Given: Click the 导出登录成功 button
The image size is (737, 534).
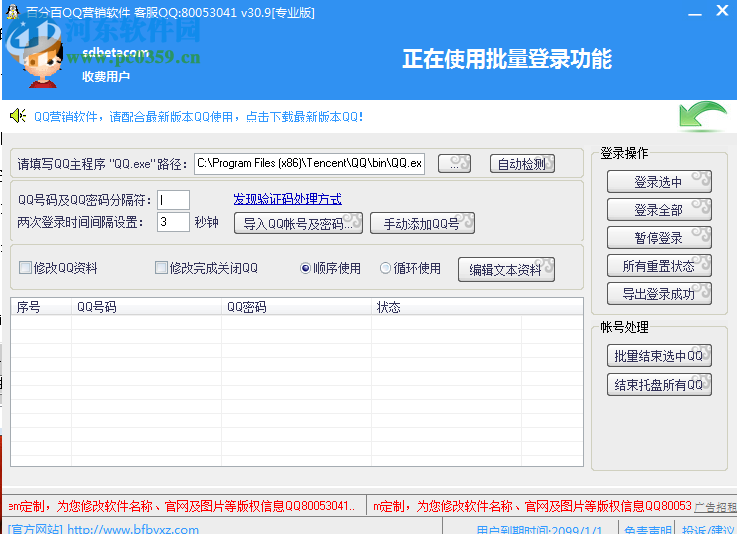Looking at the screenshot, I should [x=659, y=294].
